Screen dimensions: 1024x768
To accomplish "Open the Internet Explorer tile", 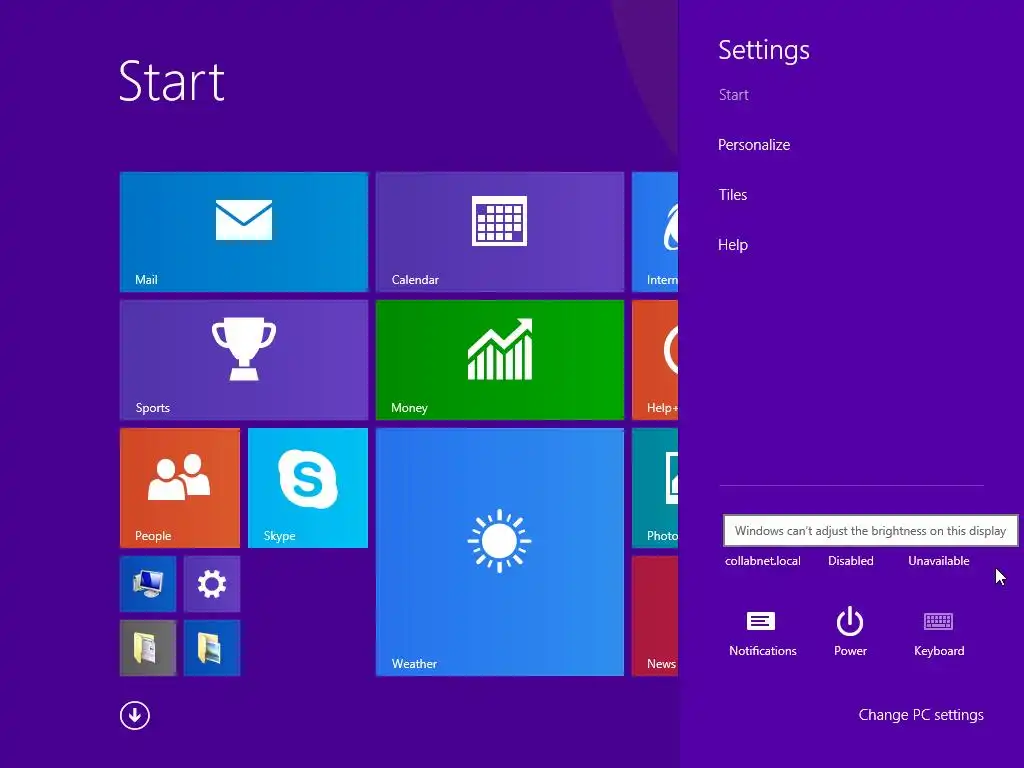I will point(655,232).
